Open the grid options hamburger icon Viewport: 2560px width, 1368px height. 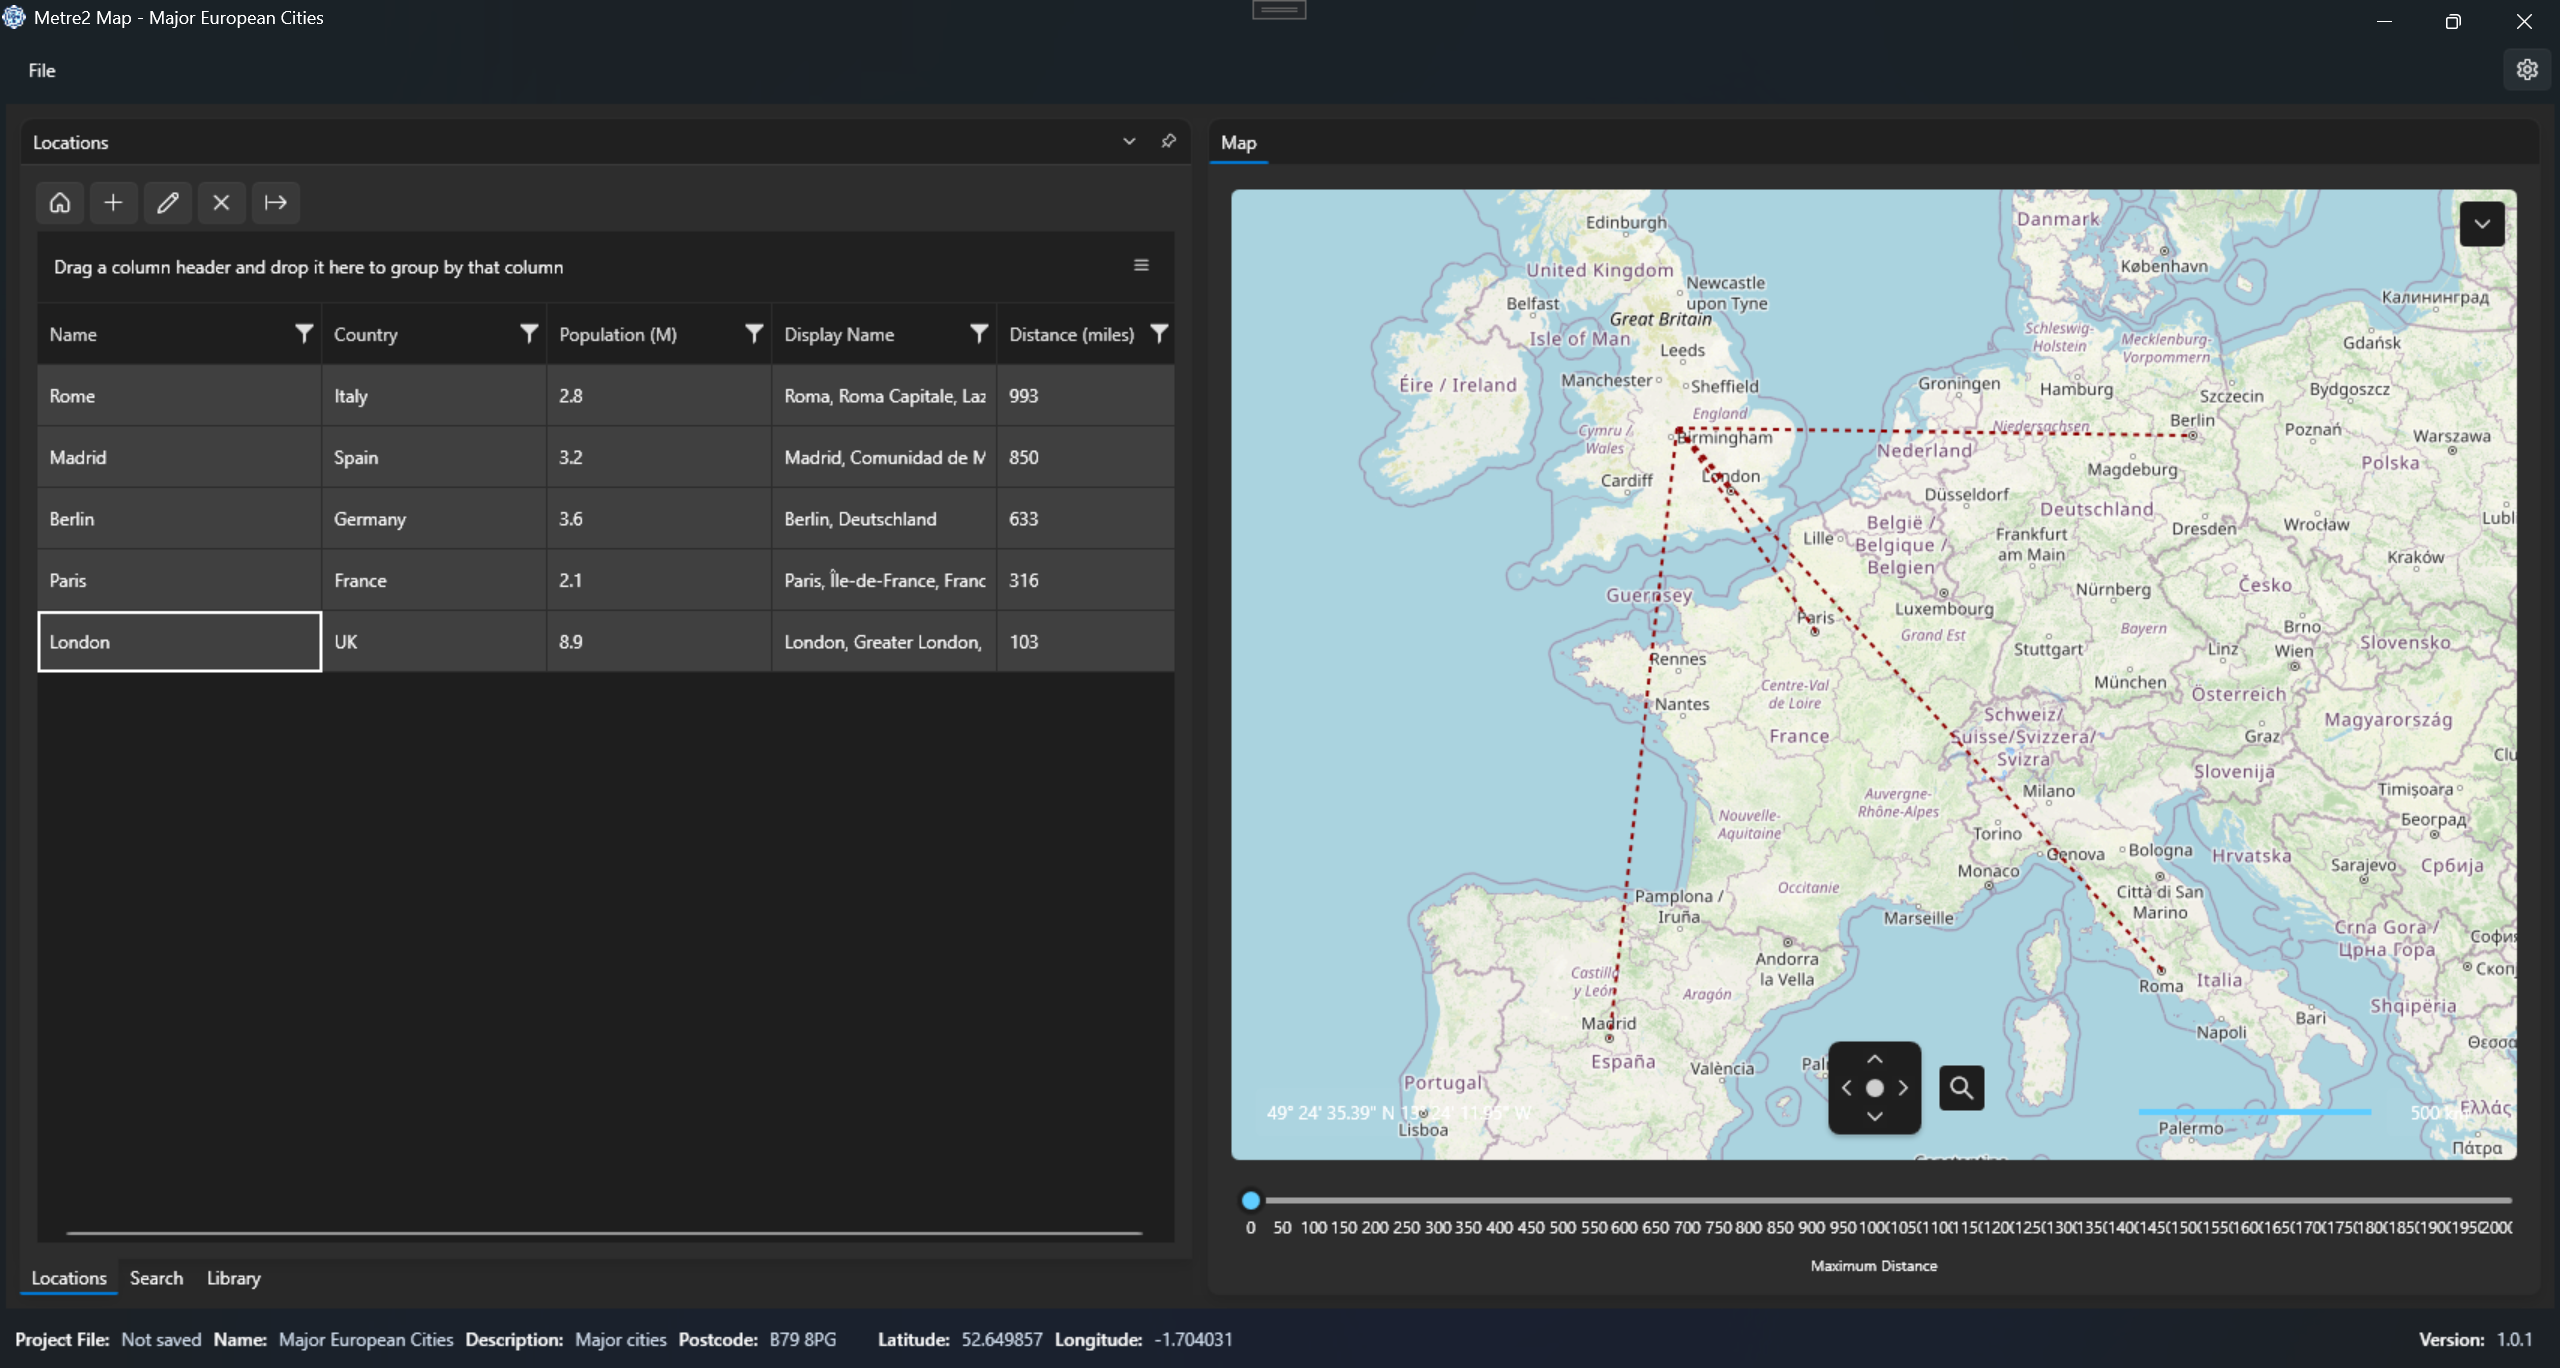tap(1140, 266)
